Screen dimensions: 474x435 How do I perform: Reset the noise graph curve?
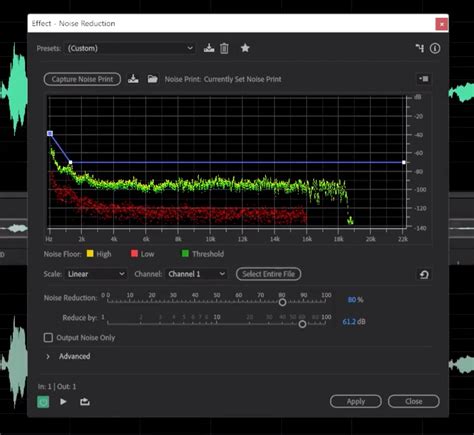pyautogui.click(x=424, y=275)
